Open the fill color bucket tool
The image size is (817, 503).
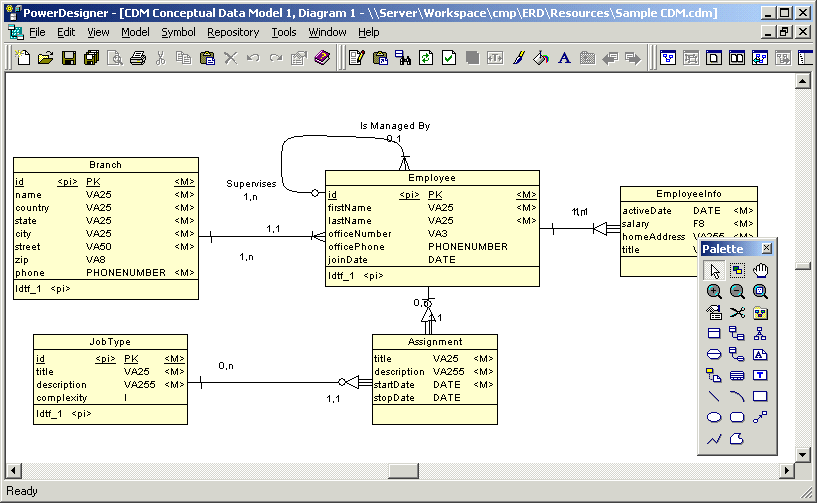pos(541,58)
